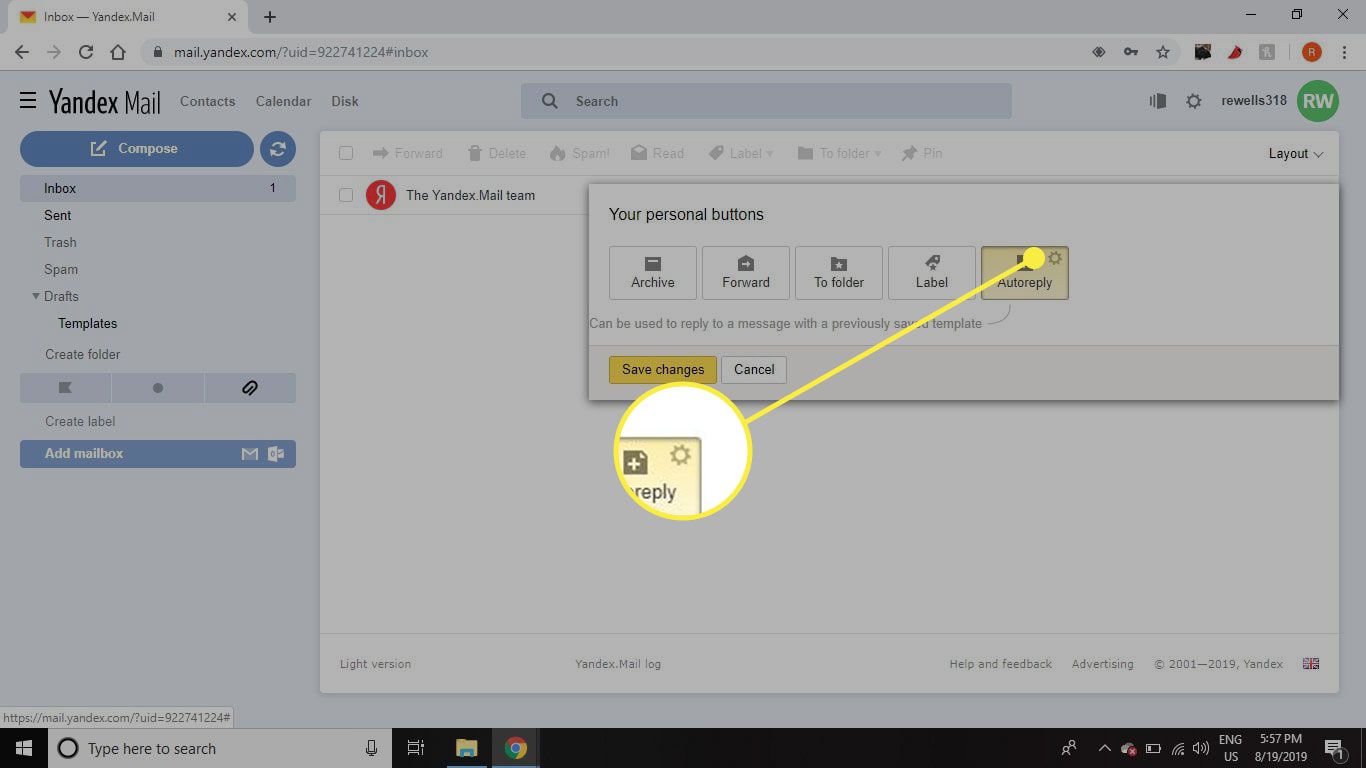The width and height of the screenshot is (1366, 768).
Task: Open the Windows Start menu
Action: tap(24, 748)
